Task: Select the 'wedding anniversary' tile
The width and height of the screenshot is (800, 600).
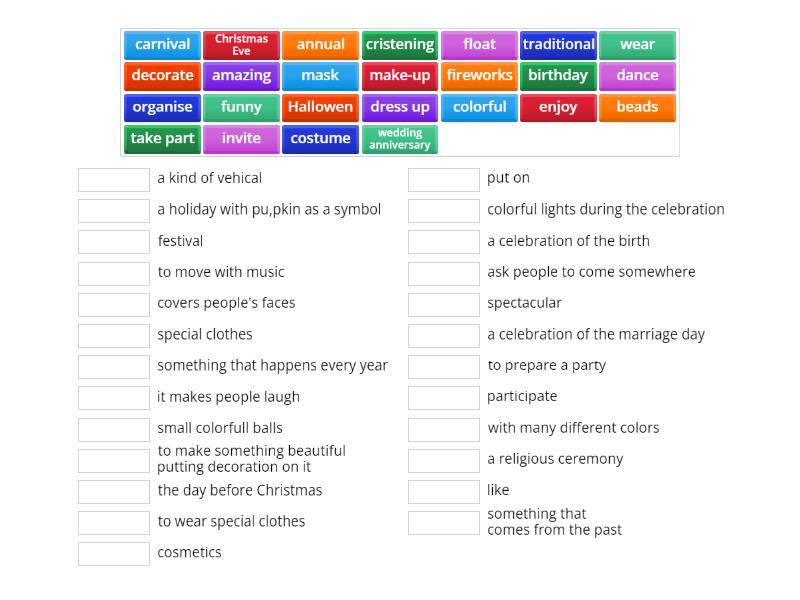Action: pos(399,139)
